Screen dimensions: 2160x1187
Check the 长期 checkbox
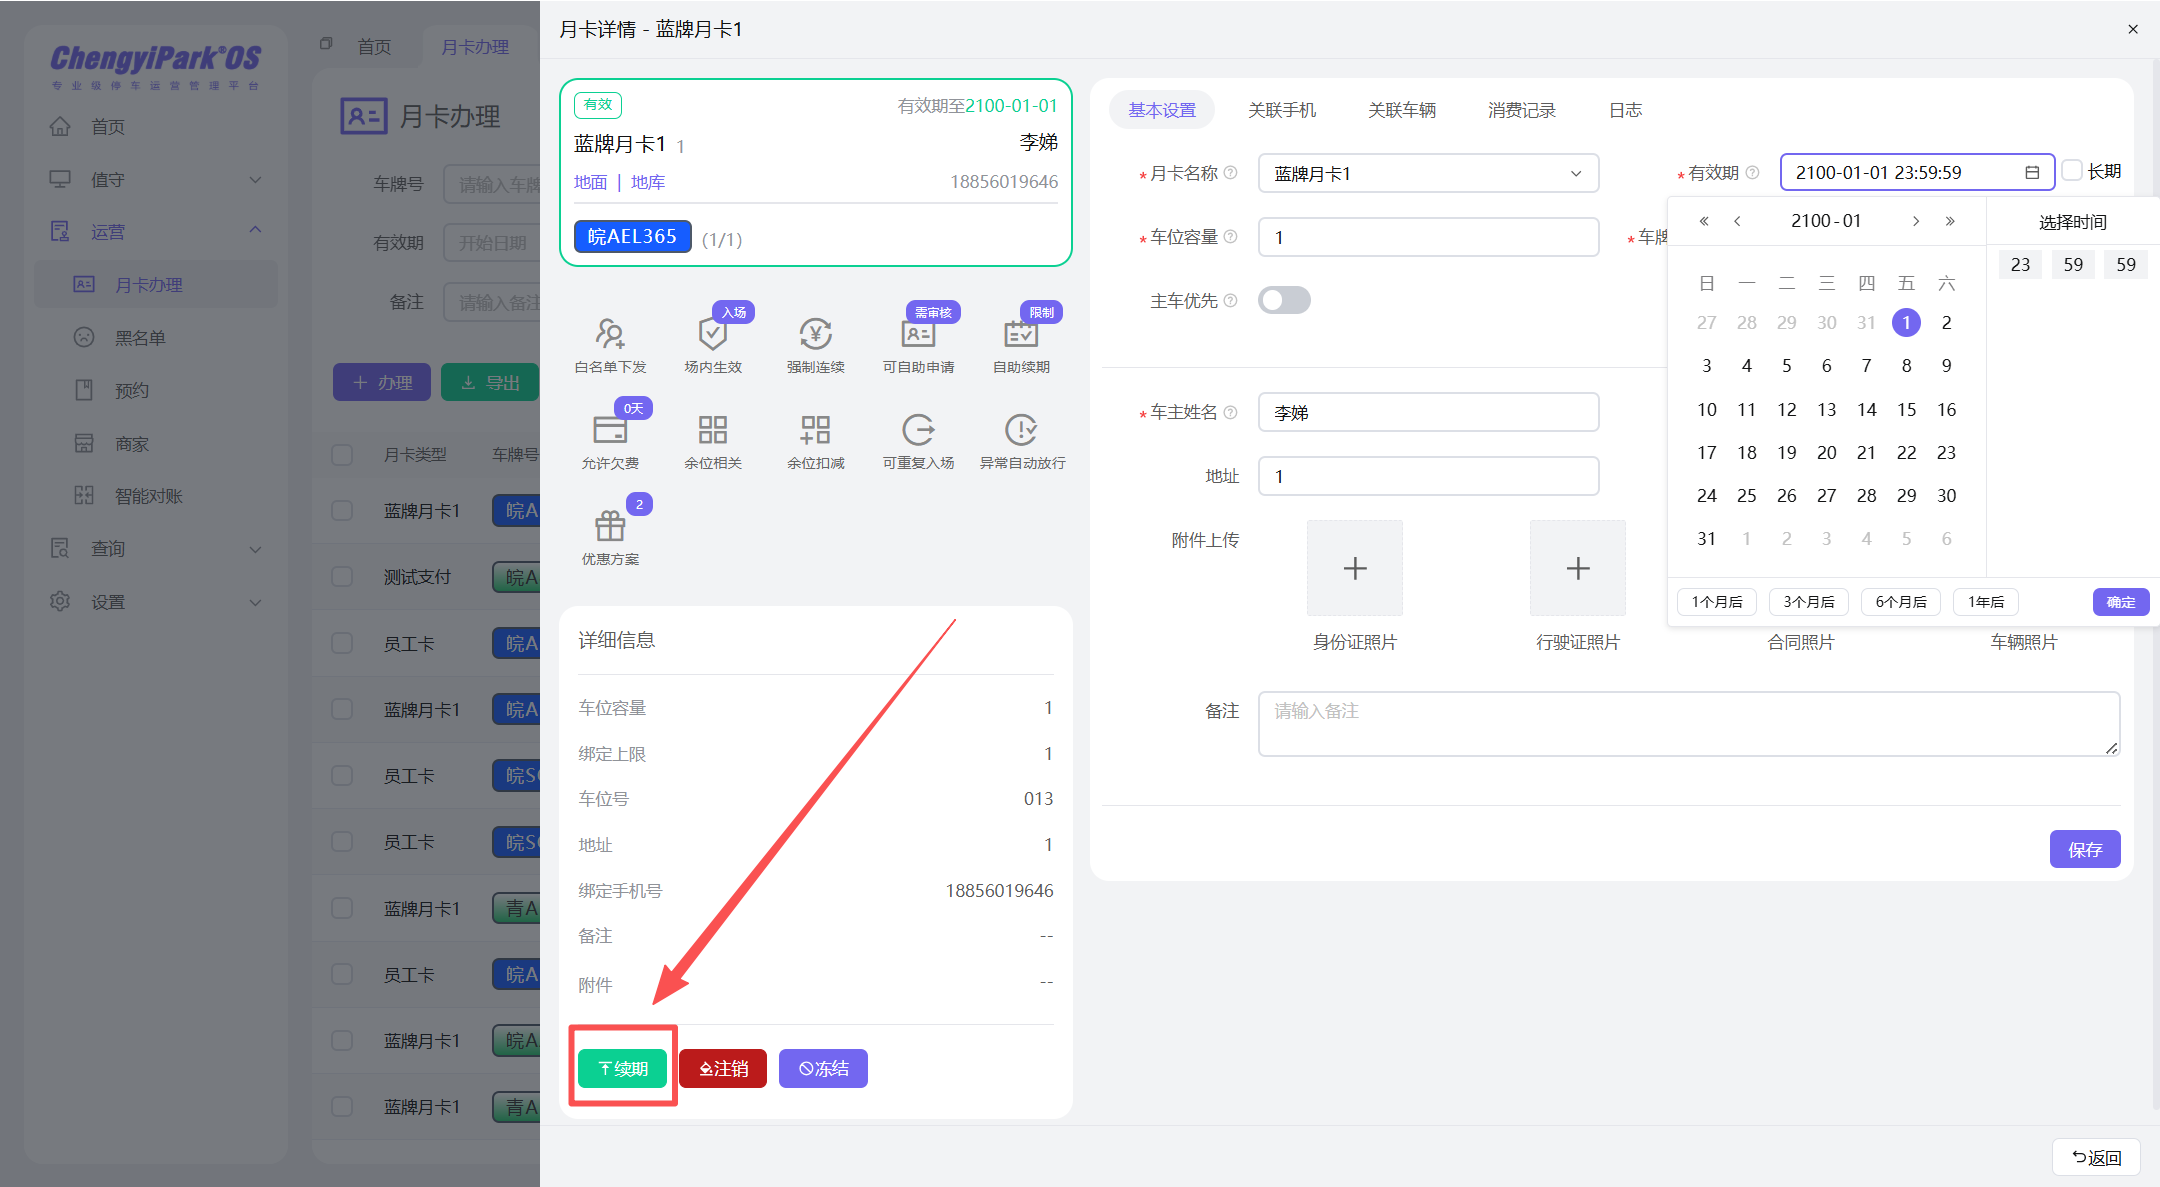tap(2073, 171)
